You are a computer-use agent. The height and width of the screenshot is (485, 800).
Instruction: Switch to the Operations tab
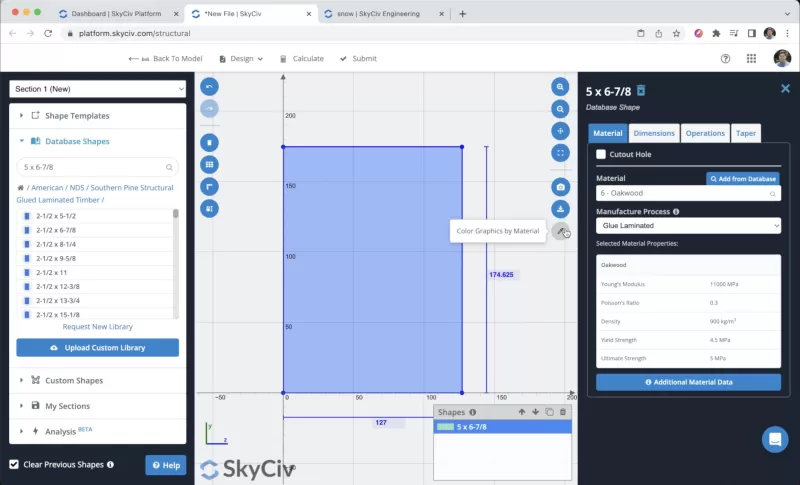click(705, 133)
